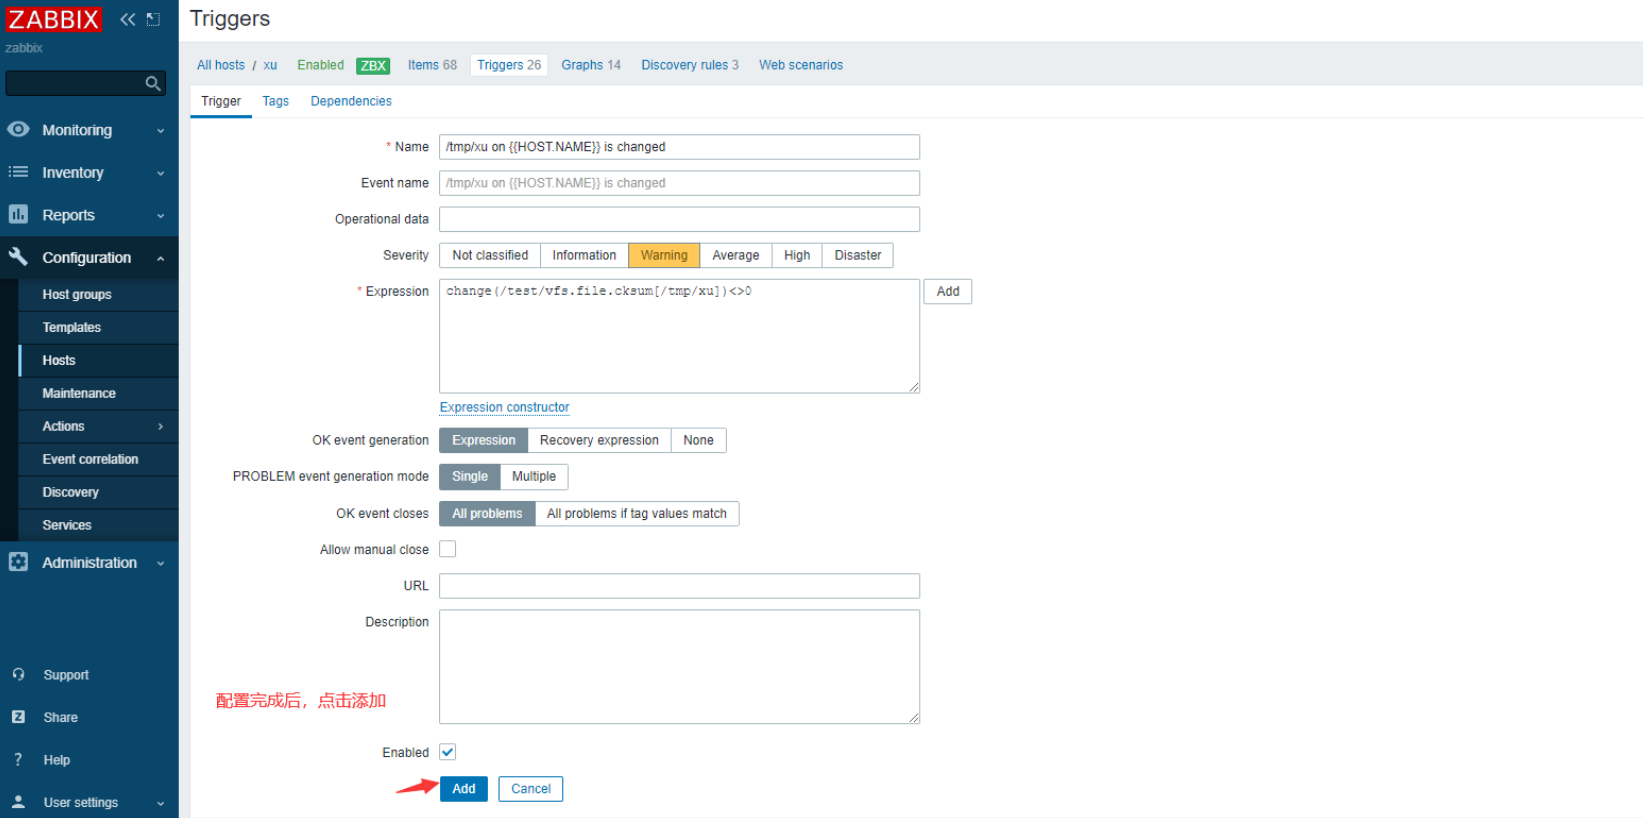Collapse sidebar with double-arrow icon

click(128, 19)
